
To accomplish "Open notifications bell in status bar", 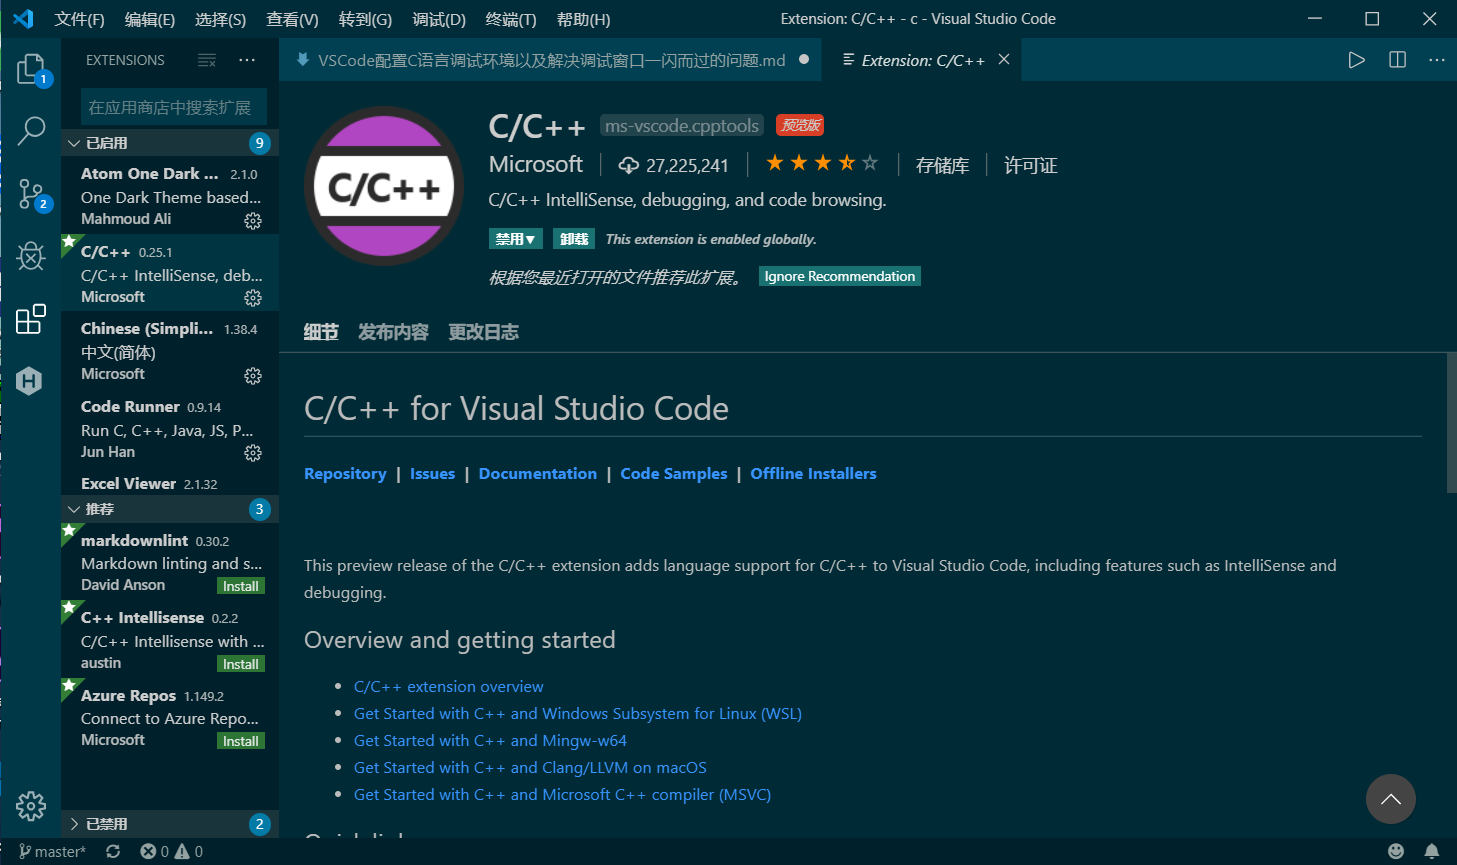I will (x=1432, y=851).
